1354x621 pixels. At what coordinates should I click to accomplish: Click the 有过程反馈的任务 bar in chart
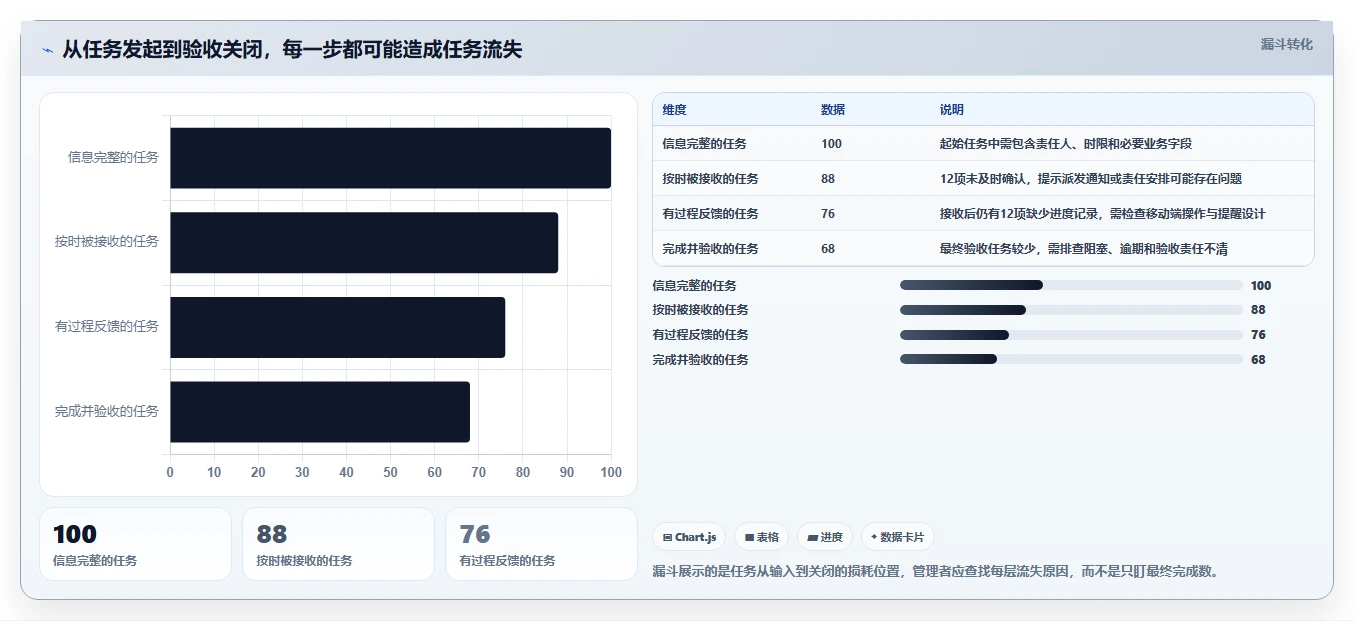click(337, 327)
